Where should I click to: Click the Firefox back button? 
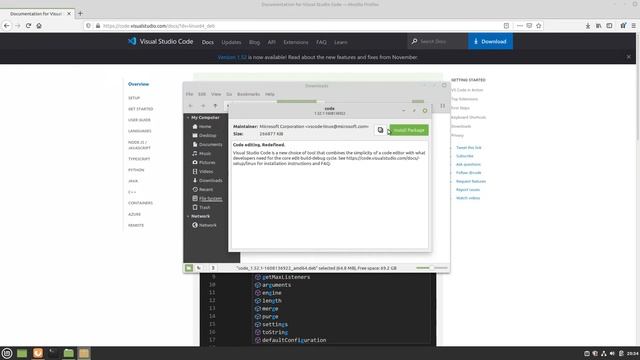click(x=7, y=26)
